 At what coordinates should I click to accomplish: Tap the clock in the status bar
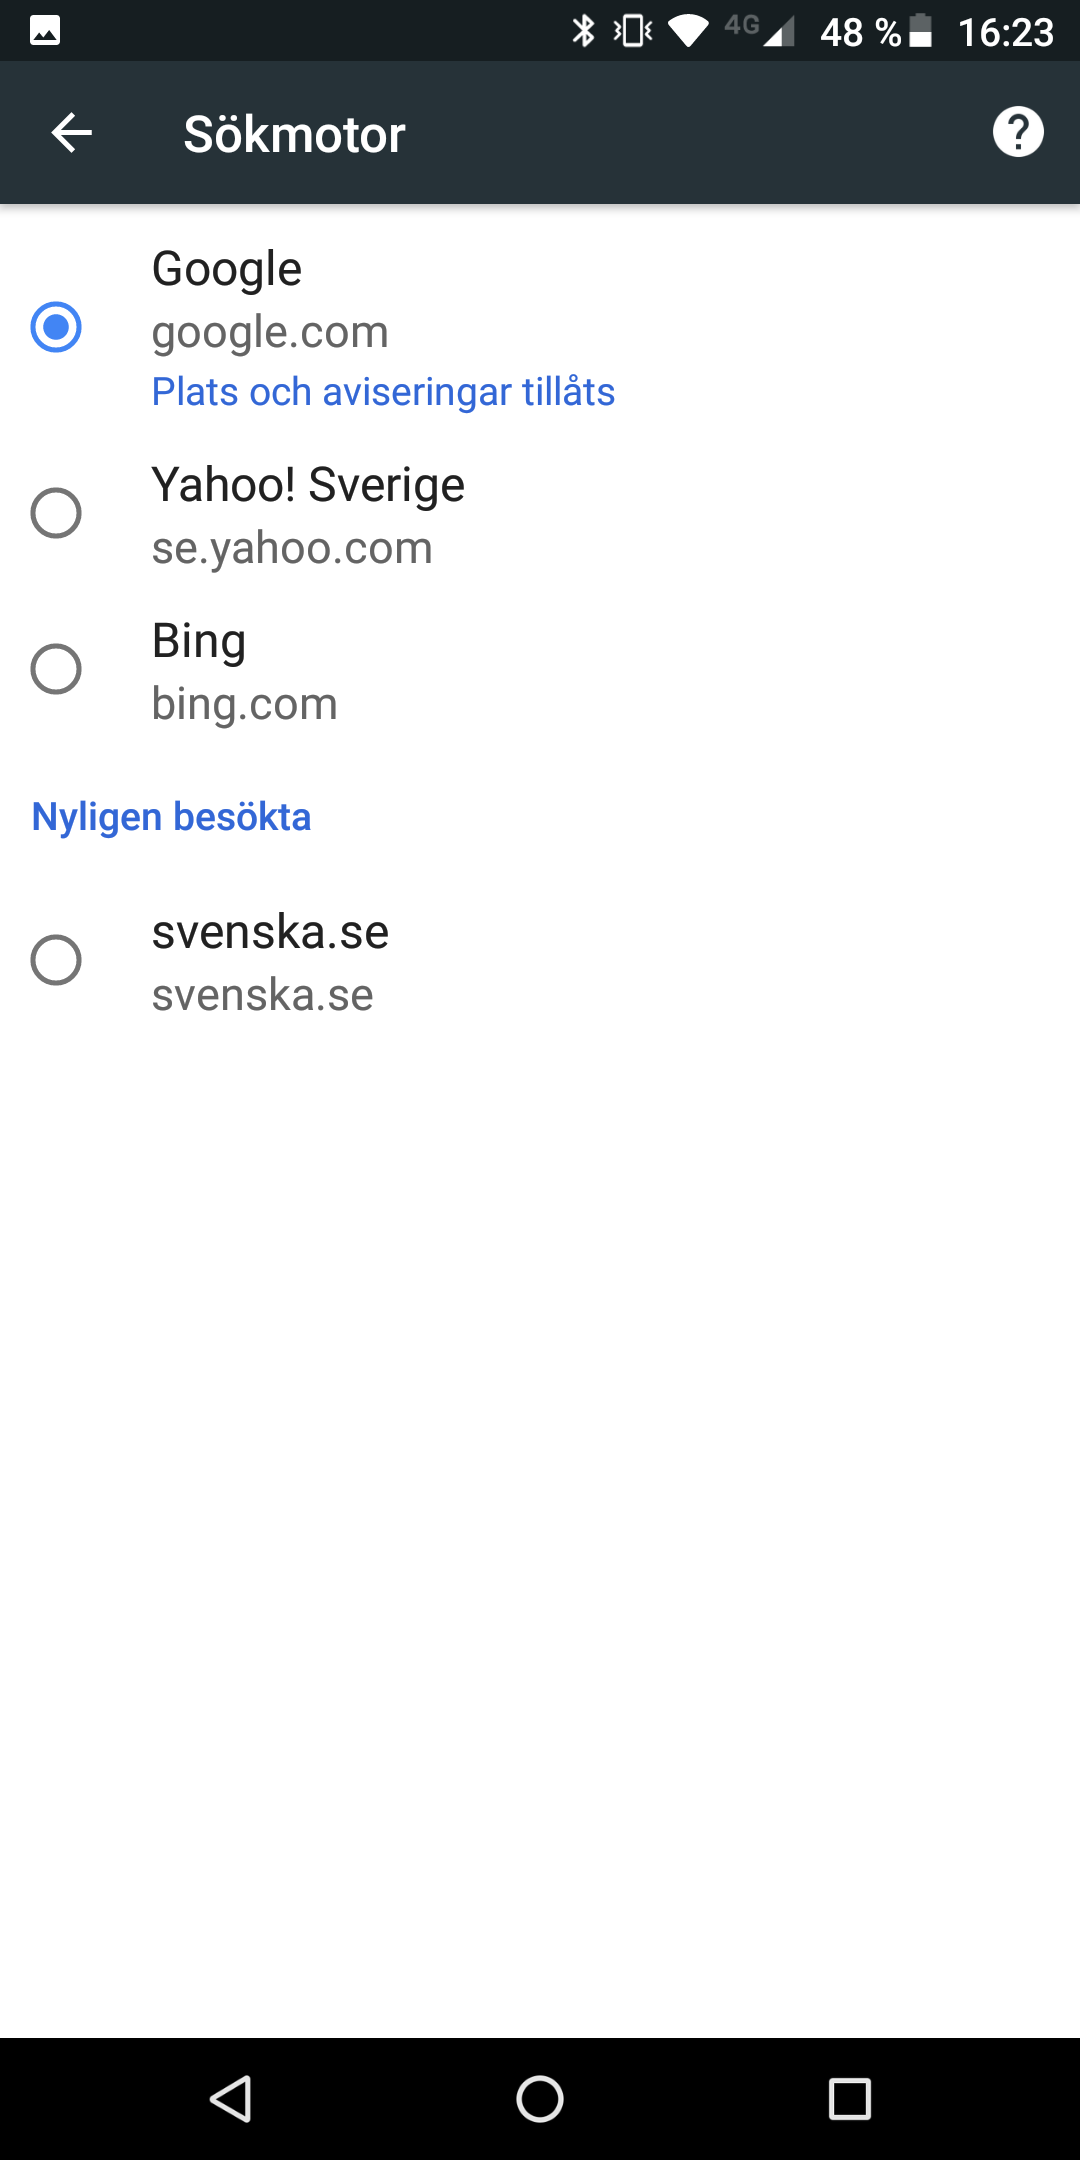click(x=1005, y=32)
